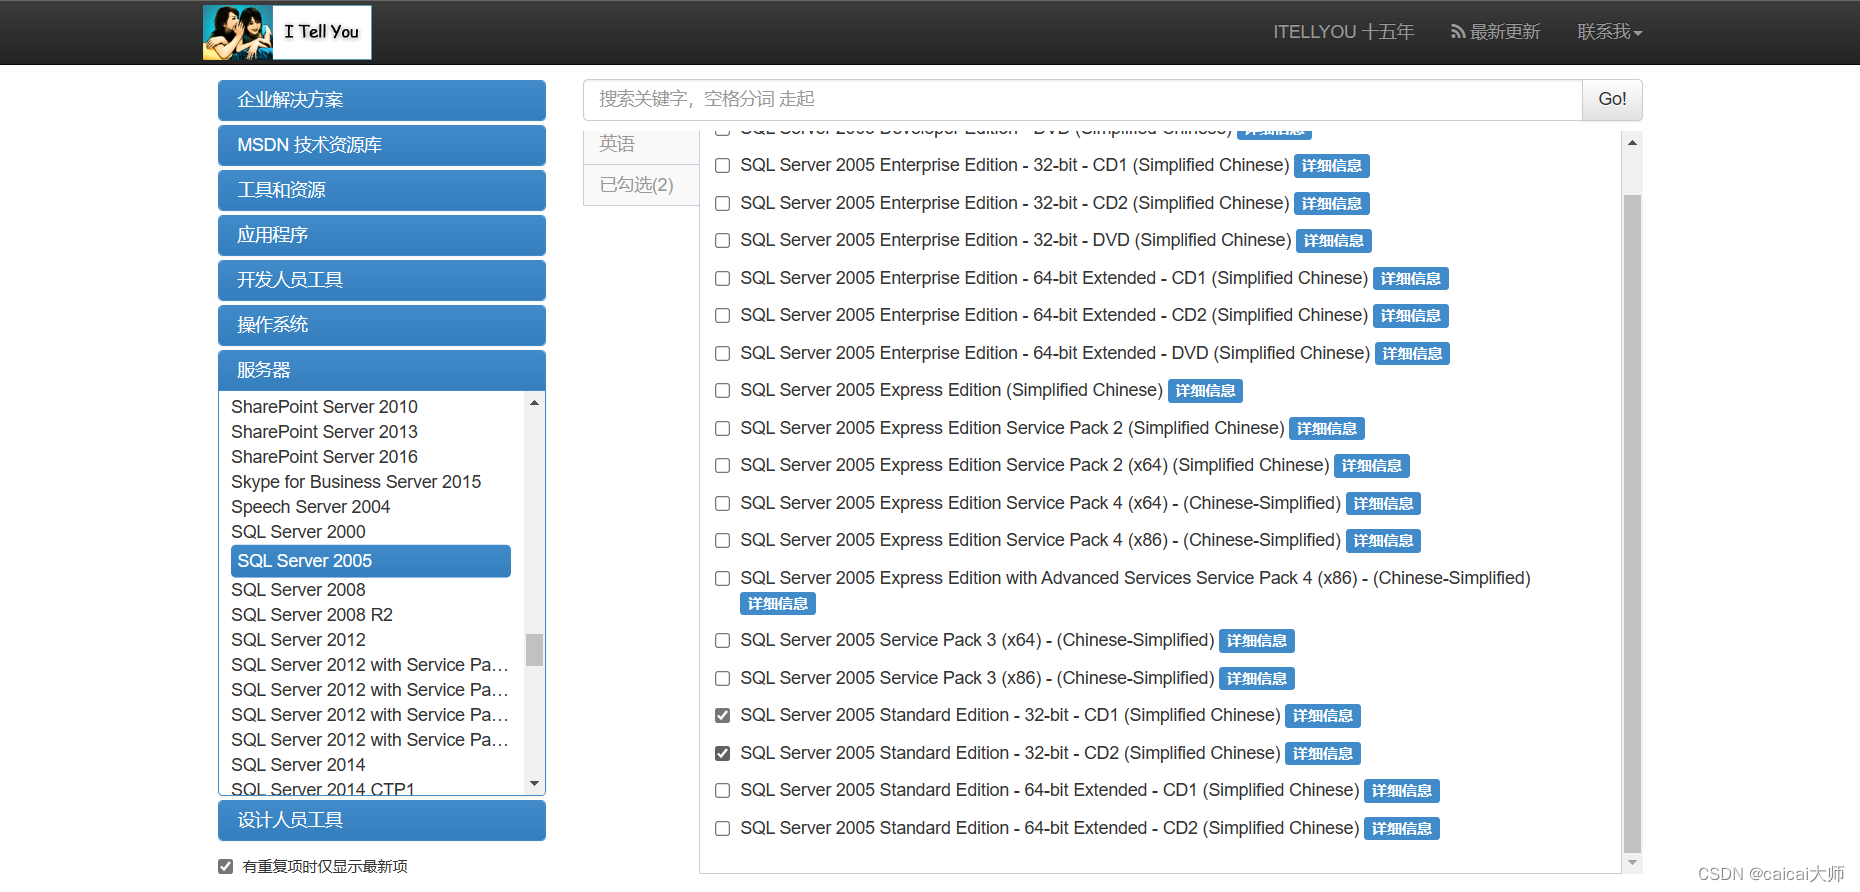The height and width of the screenshot is (892, 1860).
Task: Focus the keyword search field
Action: click(x=1082, y=99)
